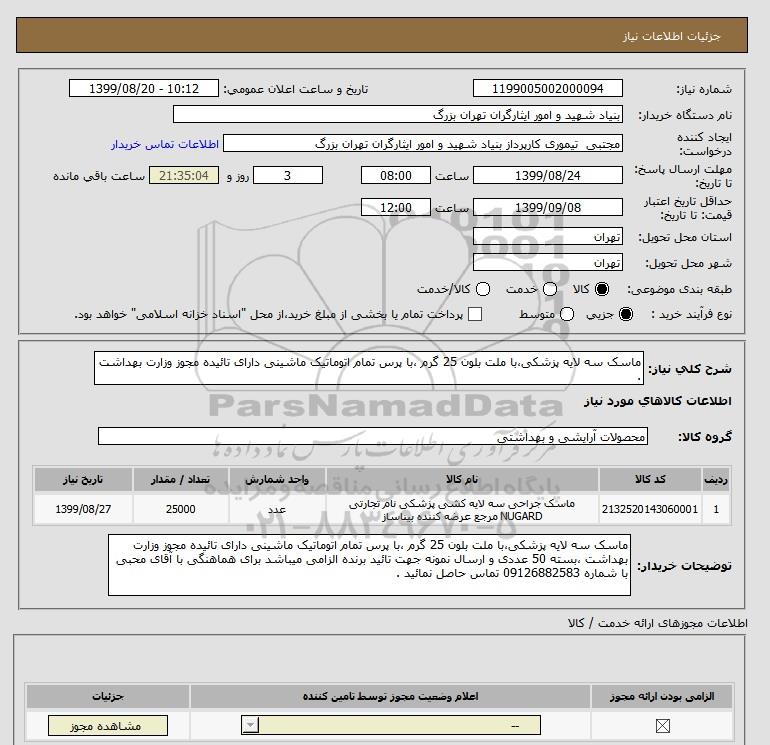
Task: Click the جزئیات column header in license table
Action: (x=108, y=696)
